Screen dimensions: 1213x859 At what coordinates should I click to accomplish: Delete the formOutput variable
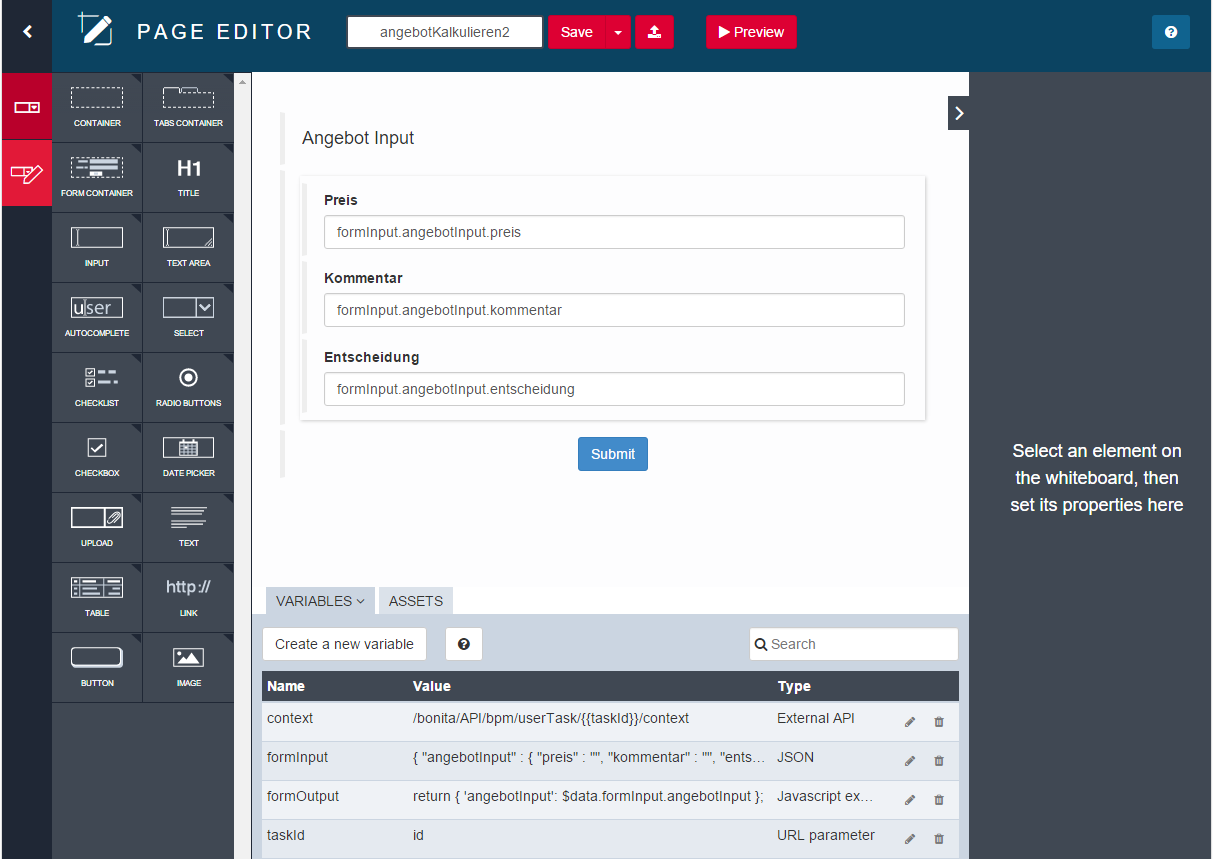tap(939, 800)
